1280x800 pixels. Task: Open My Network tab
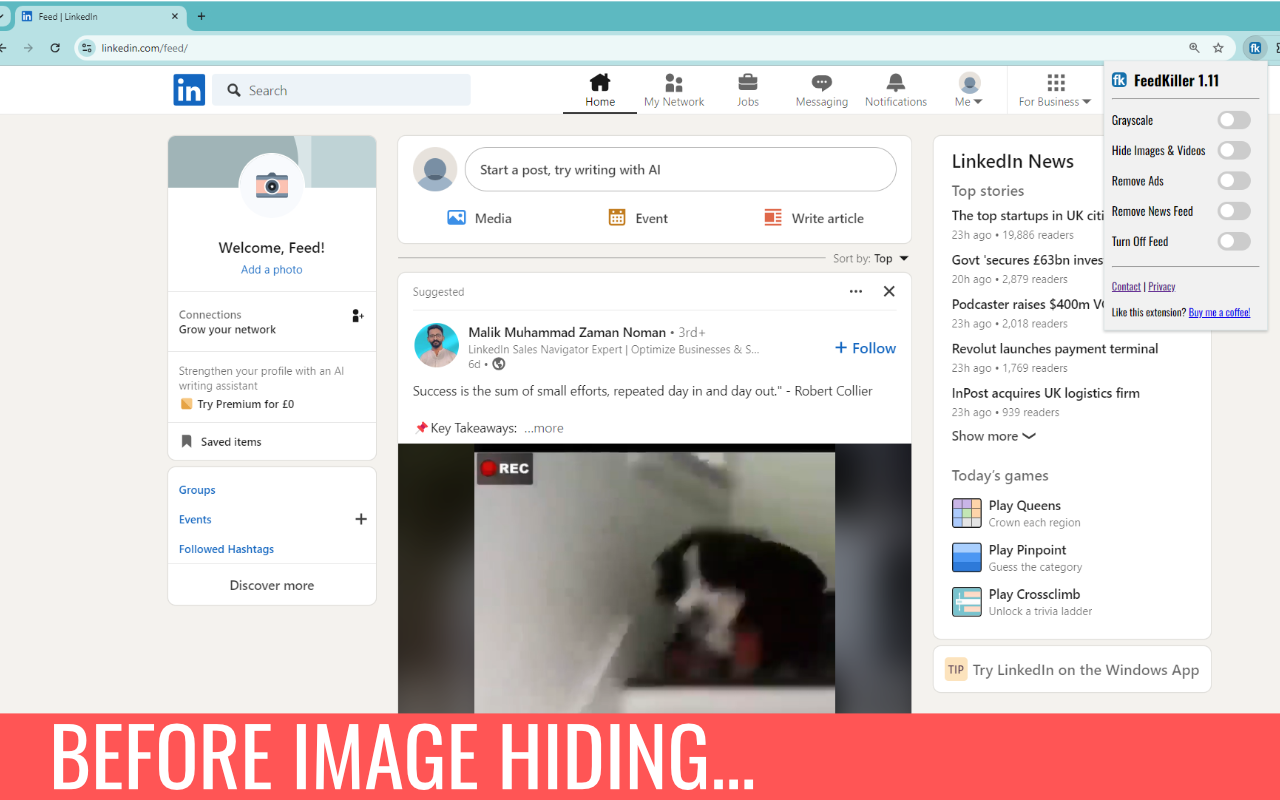pos(674,90)
